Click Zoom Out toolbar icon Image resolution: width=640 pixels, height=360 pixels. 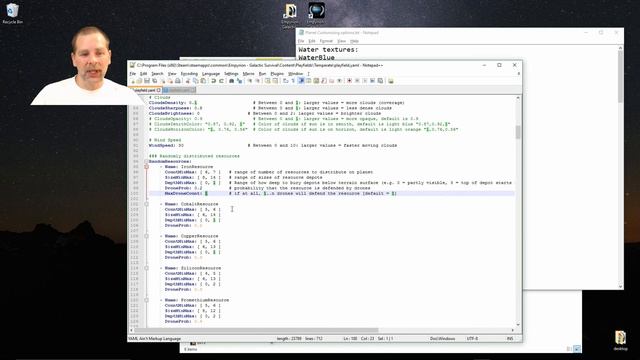258,81
